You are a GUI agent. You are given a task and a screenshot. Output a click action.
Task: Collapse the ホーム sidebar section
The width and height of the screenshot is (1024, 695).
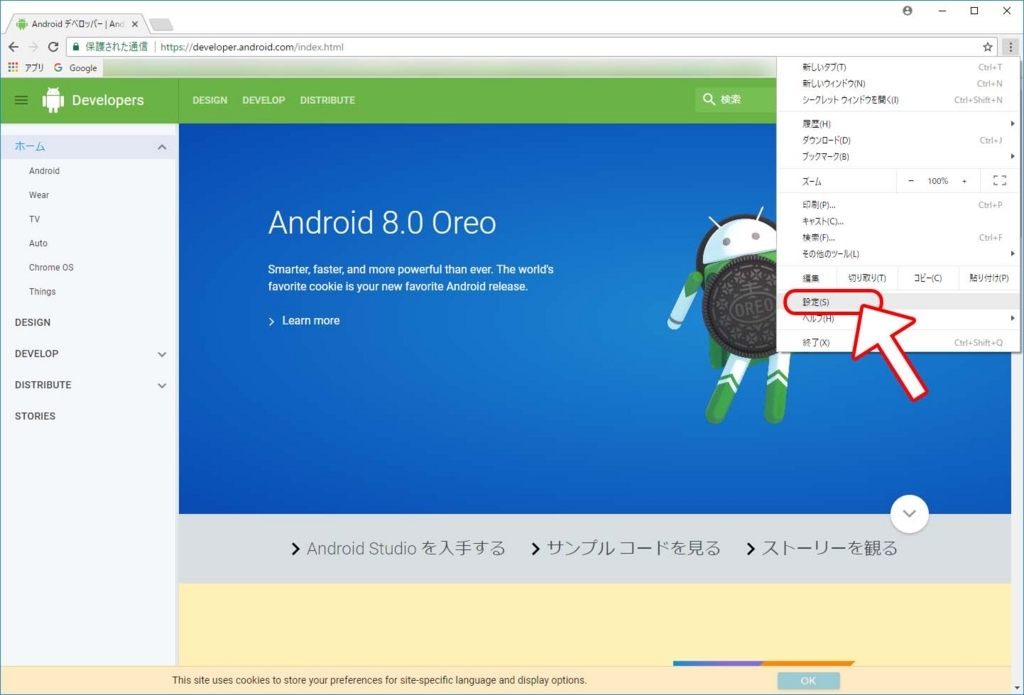coord(162,147)
